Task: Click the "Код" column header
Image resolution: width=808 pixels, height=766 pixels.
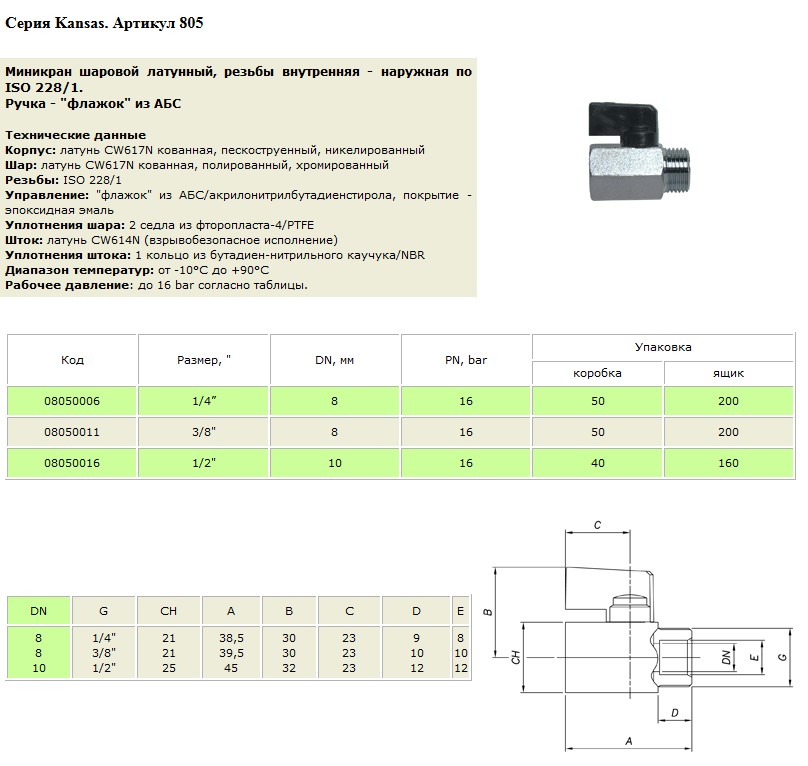Action: coord(72,360)
